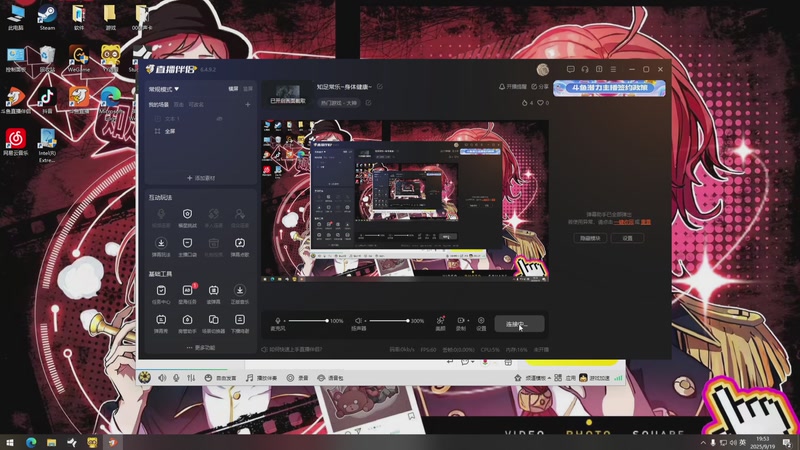Select the 我的场景 scene tab
This screenshot has height=450, width=800.
click(x=159, y=105)
